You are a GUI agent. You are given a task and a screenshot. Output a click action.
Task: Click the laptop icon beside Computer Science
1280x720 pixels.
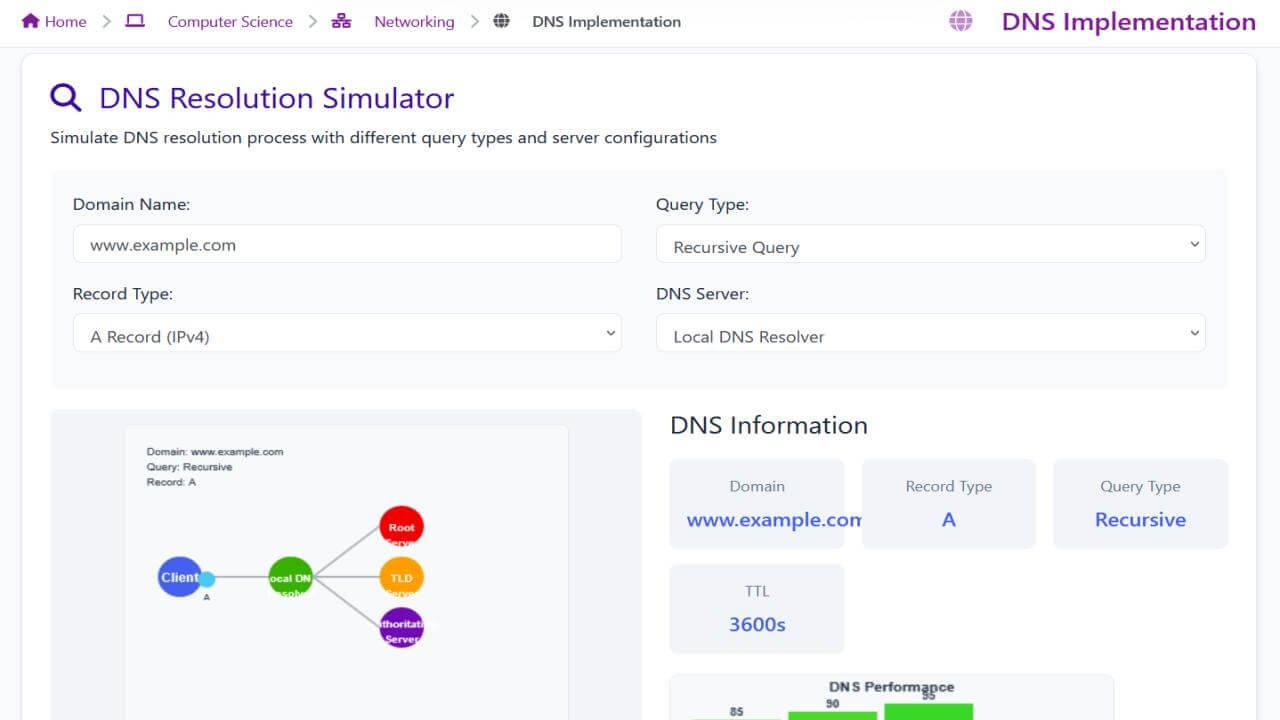click(135, 21)
